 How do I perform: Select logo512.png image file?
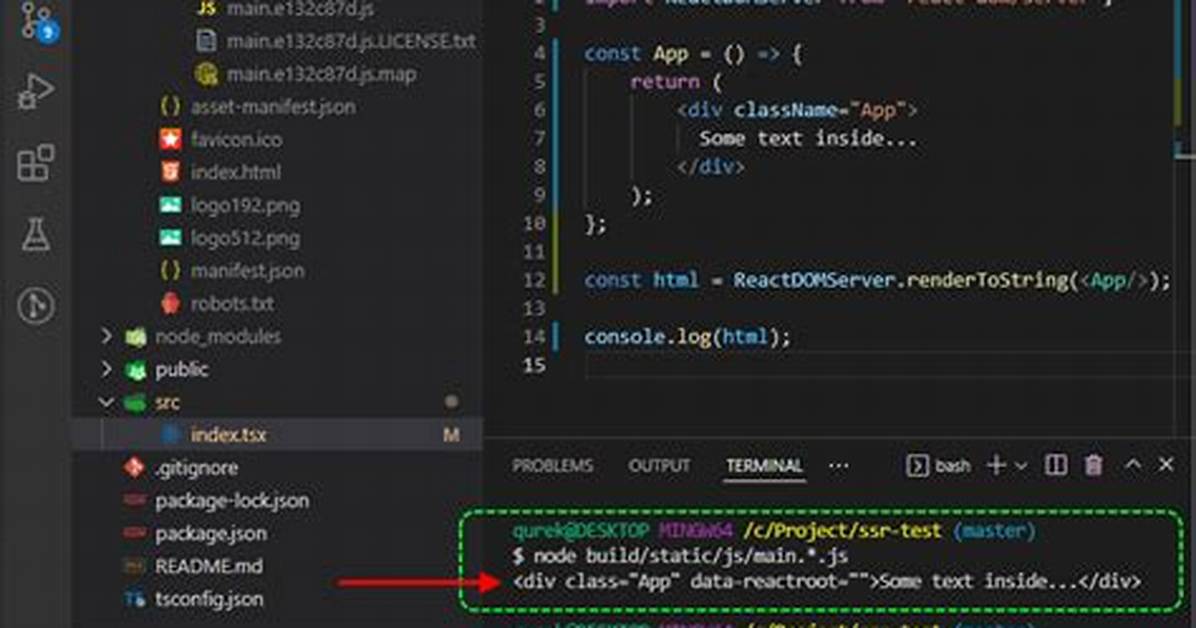tap(245, 238)
